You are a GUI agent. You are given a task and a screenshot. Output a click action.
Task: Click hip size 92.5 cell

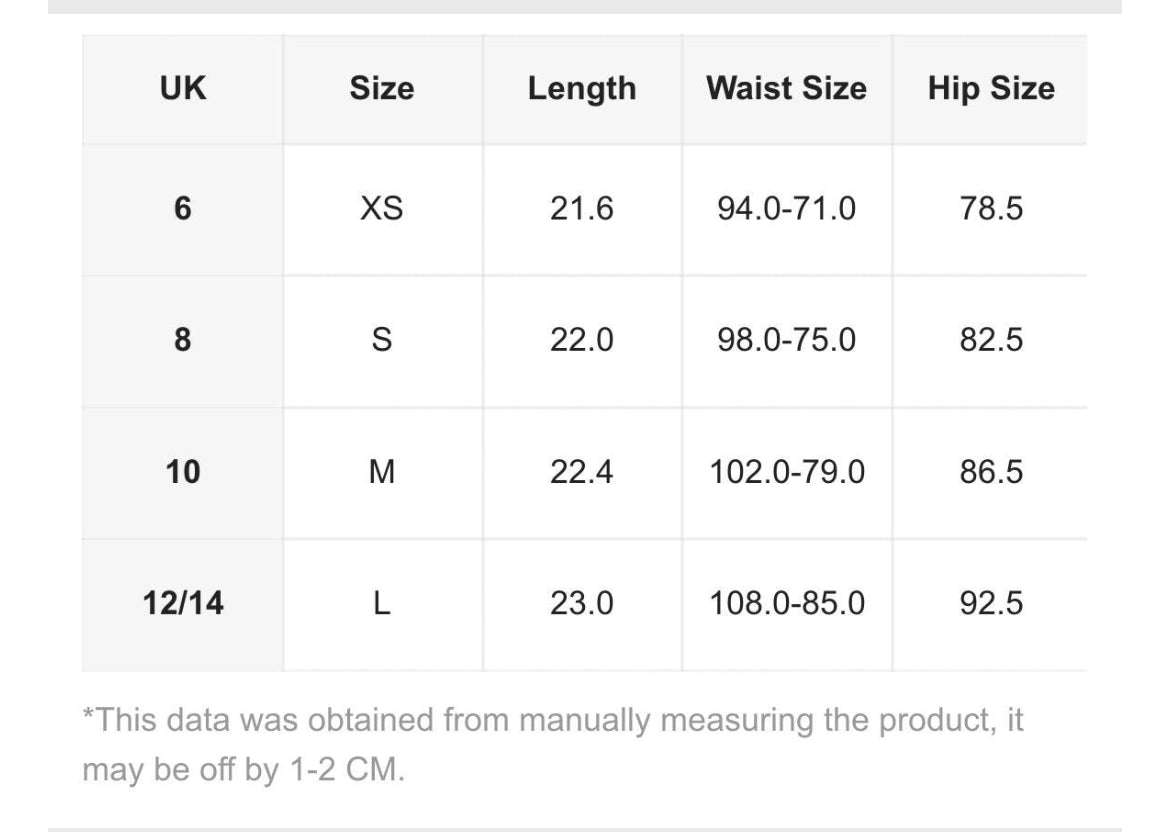(x=990, y=604)
